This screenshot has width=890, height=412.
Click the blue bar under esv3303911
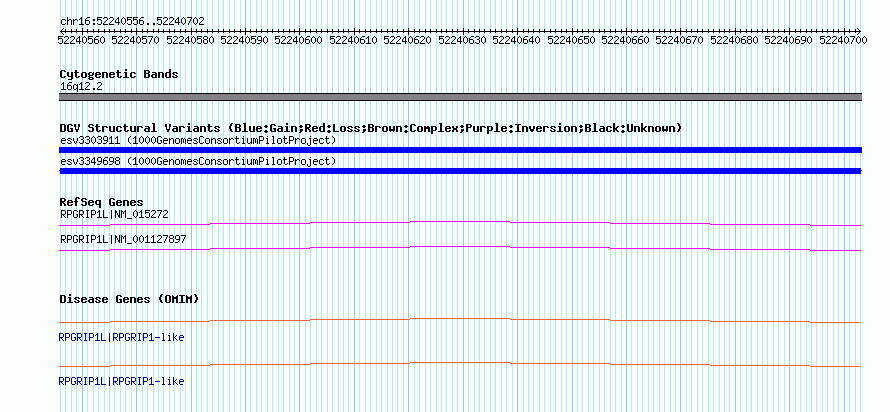pos(460,150)
